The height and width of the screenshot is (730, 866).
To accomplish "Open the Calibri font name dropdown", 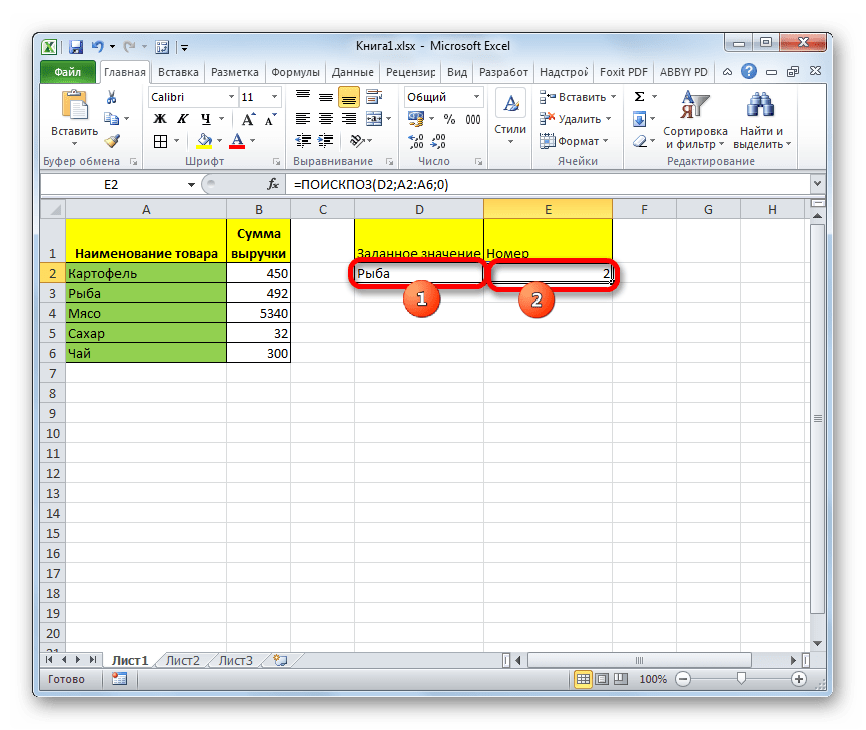I will tap(231, 97).
